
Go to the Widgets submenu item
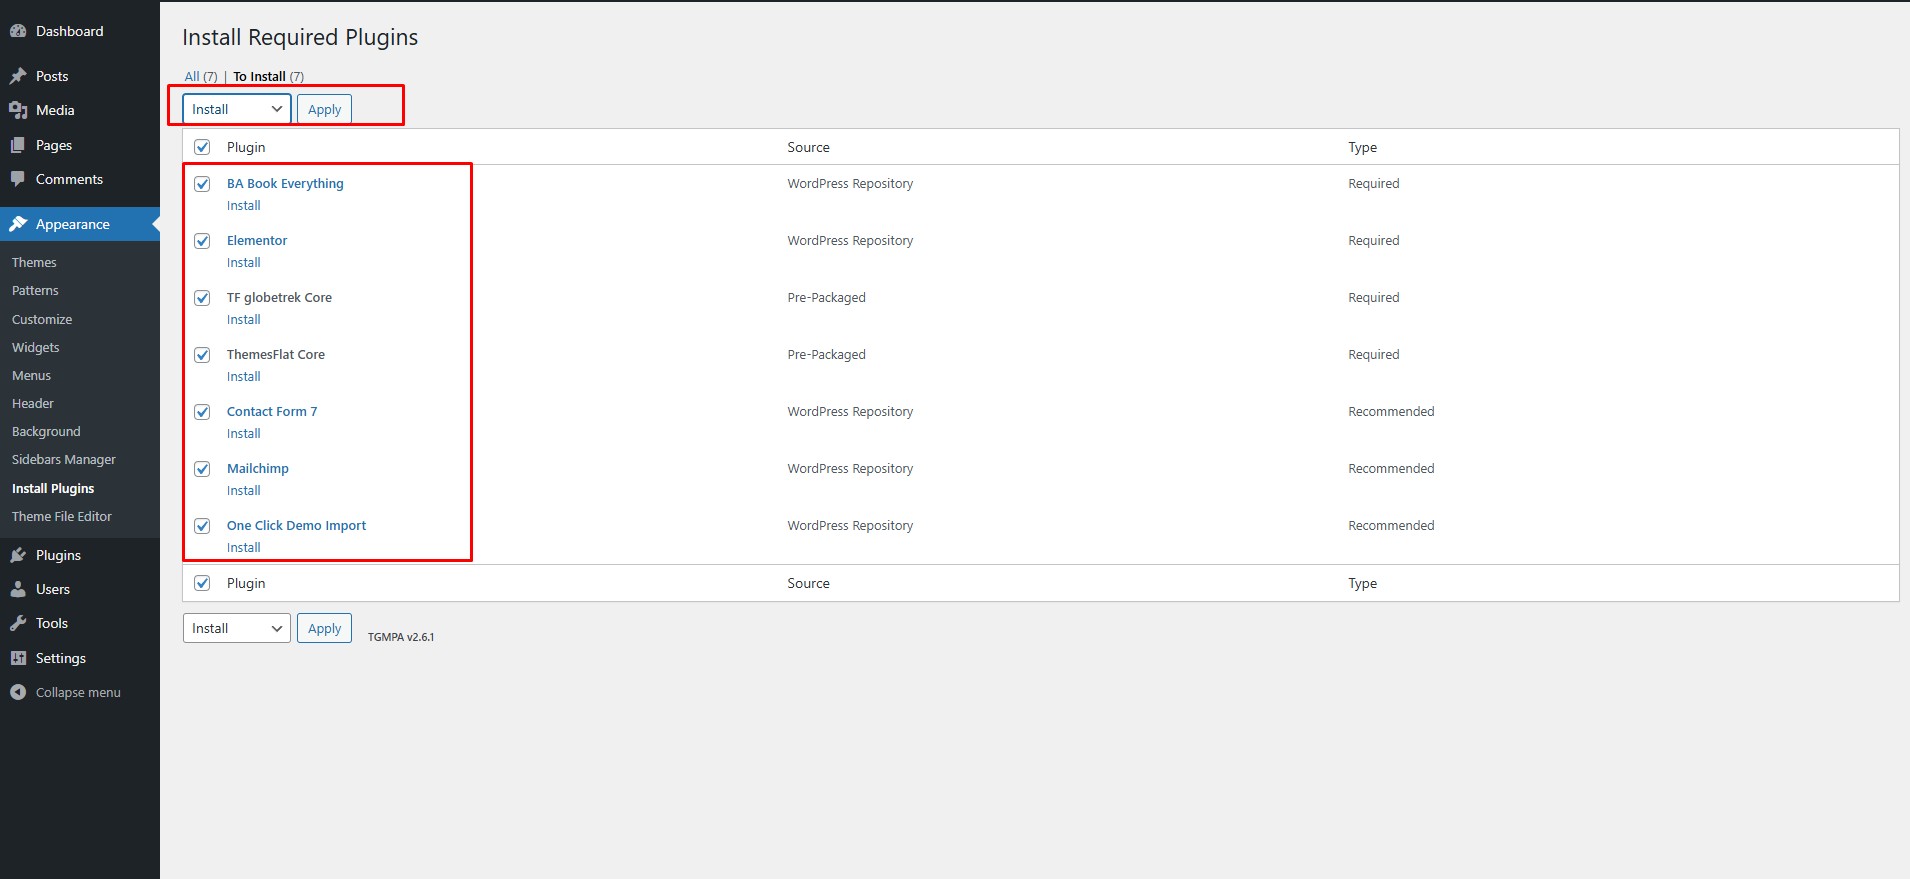point(36,347)
